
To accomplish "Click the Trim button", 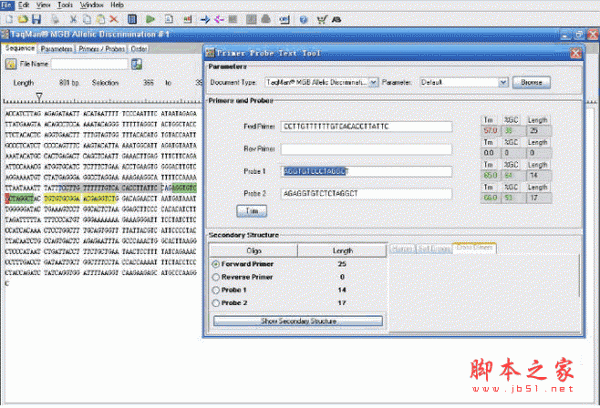I will (252, 211).
